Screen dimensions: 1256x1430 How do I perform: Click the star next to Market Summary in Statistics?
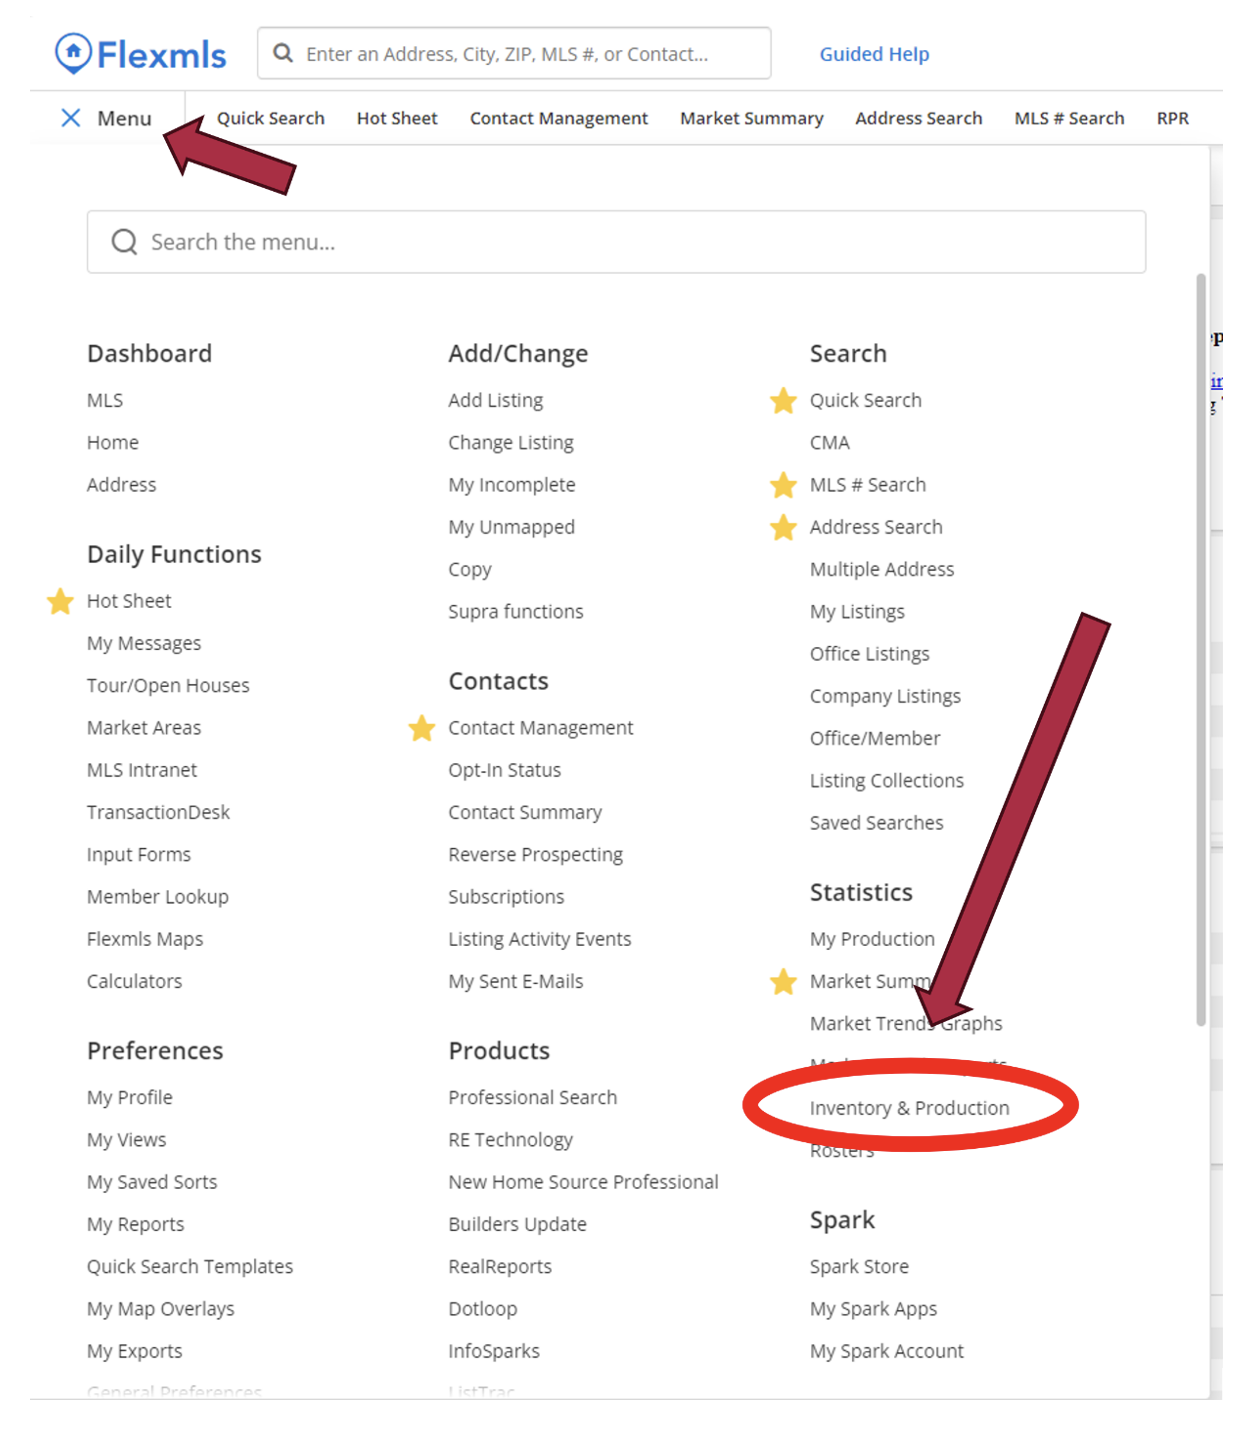[783, 982]
